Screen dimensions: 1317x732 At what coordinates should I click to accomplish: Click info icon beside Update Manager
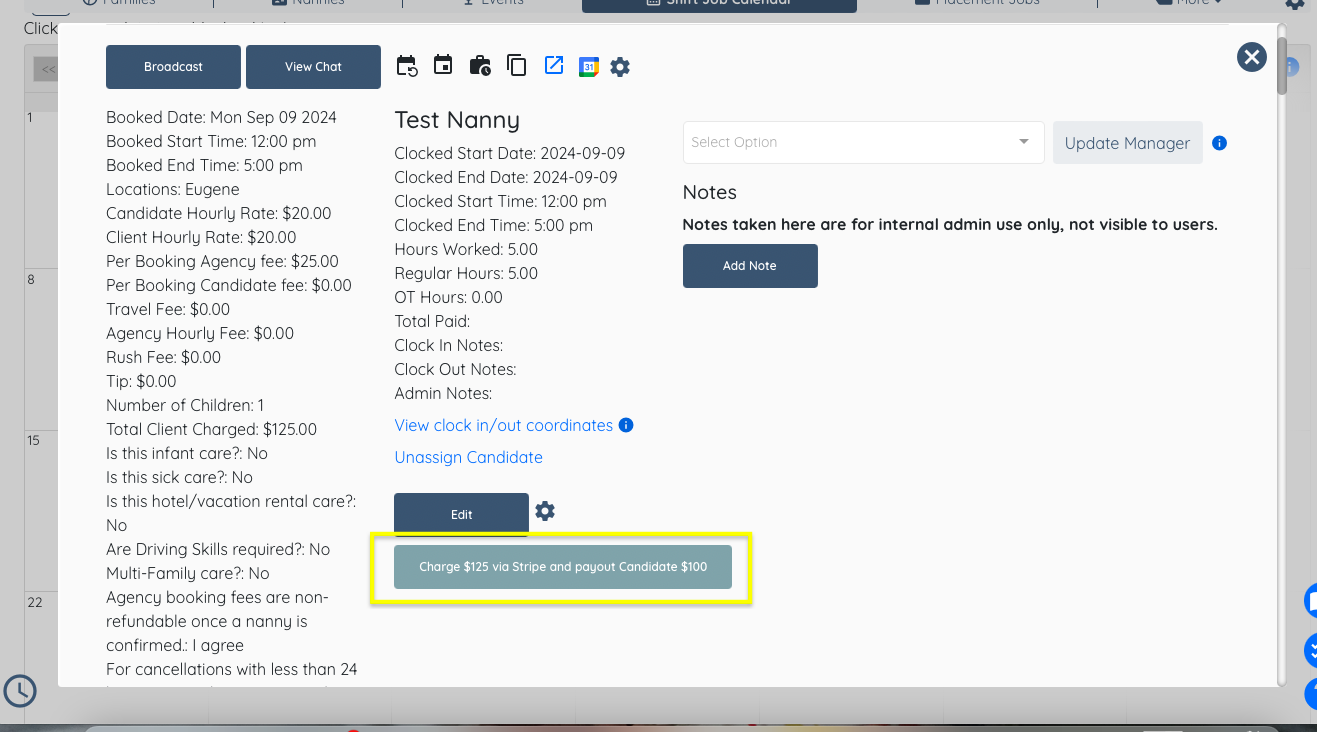[1219, 143]
